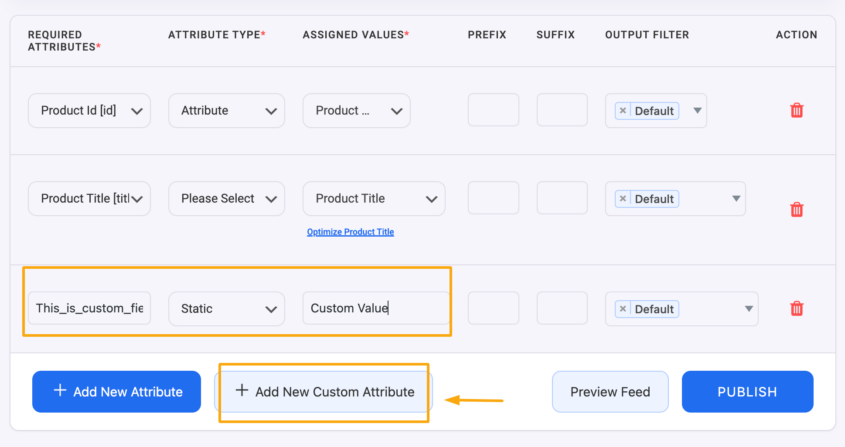Focus the Custom Value text field

[x=375, y=309]
